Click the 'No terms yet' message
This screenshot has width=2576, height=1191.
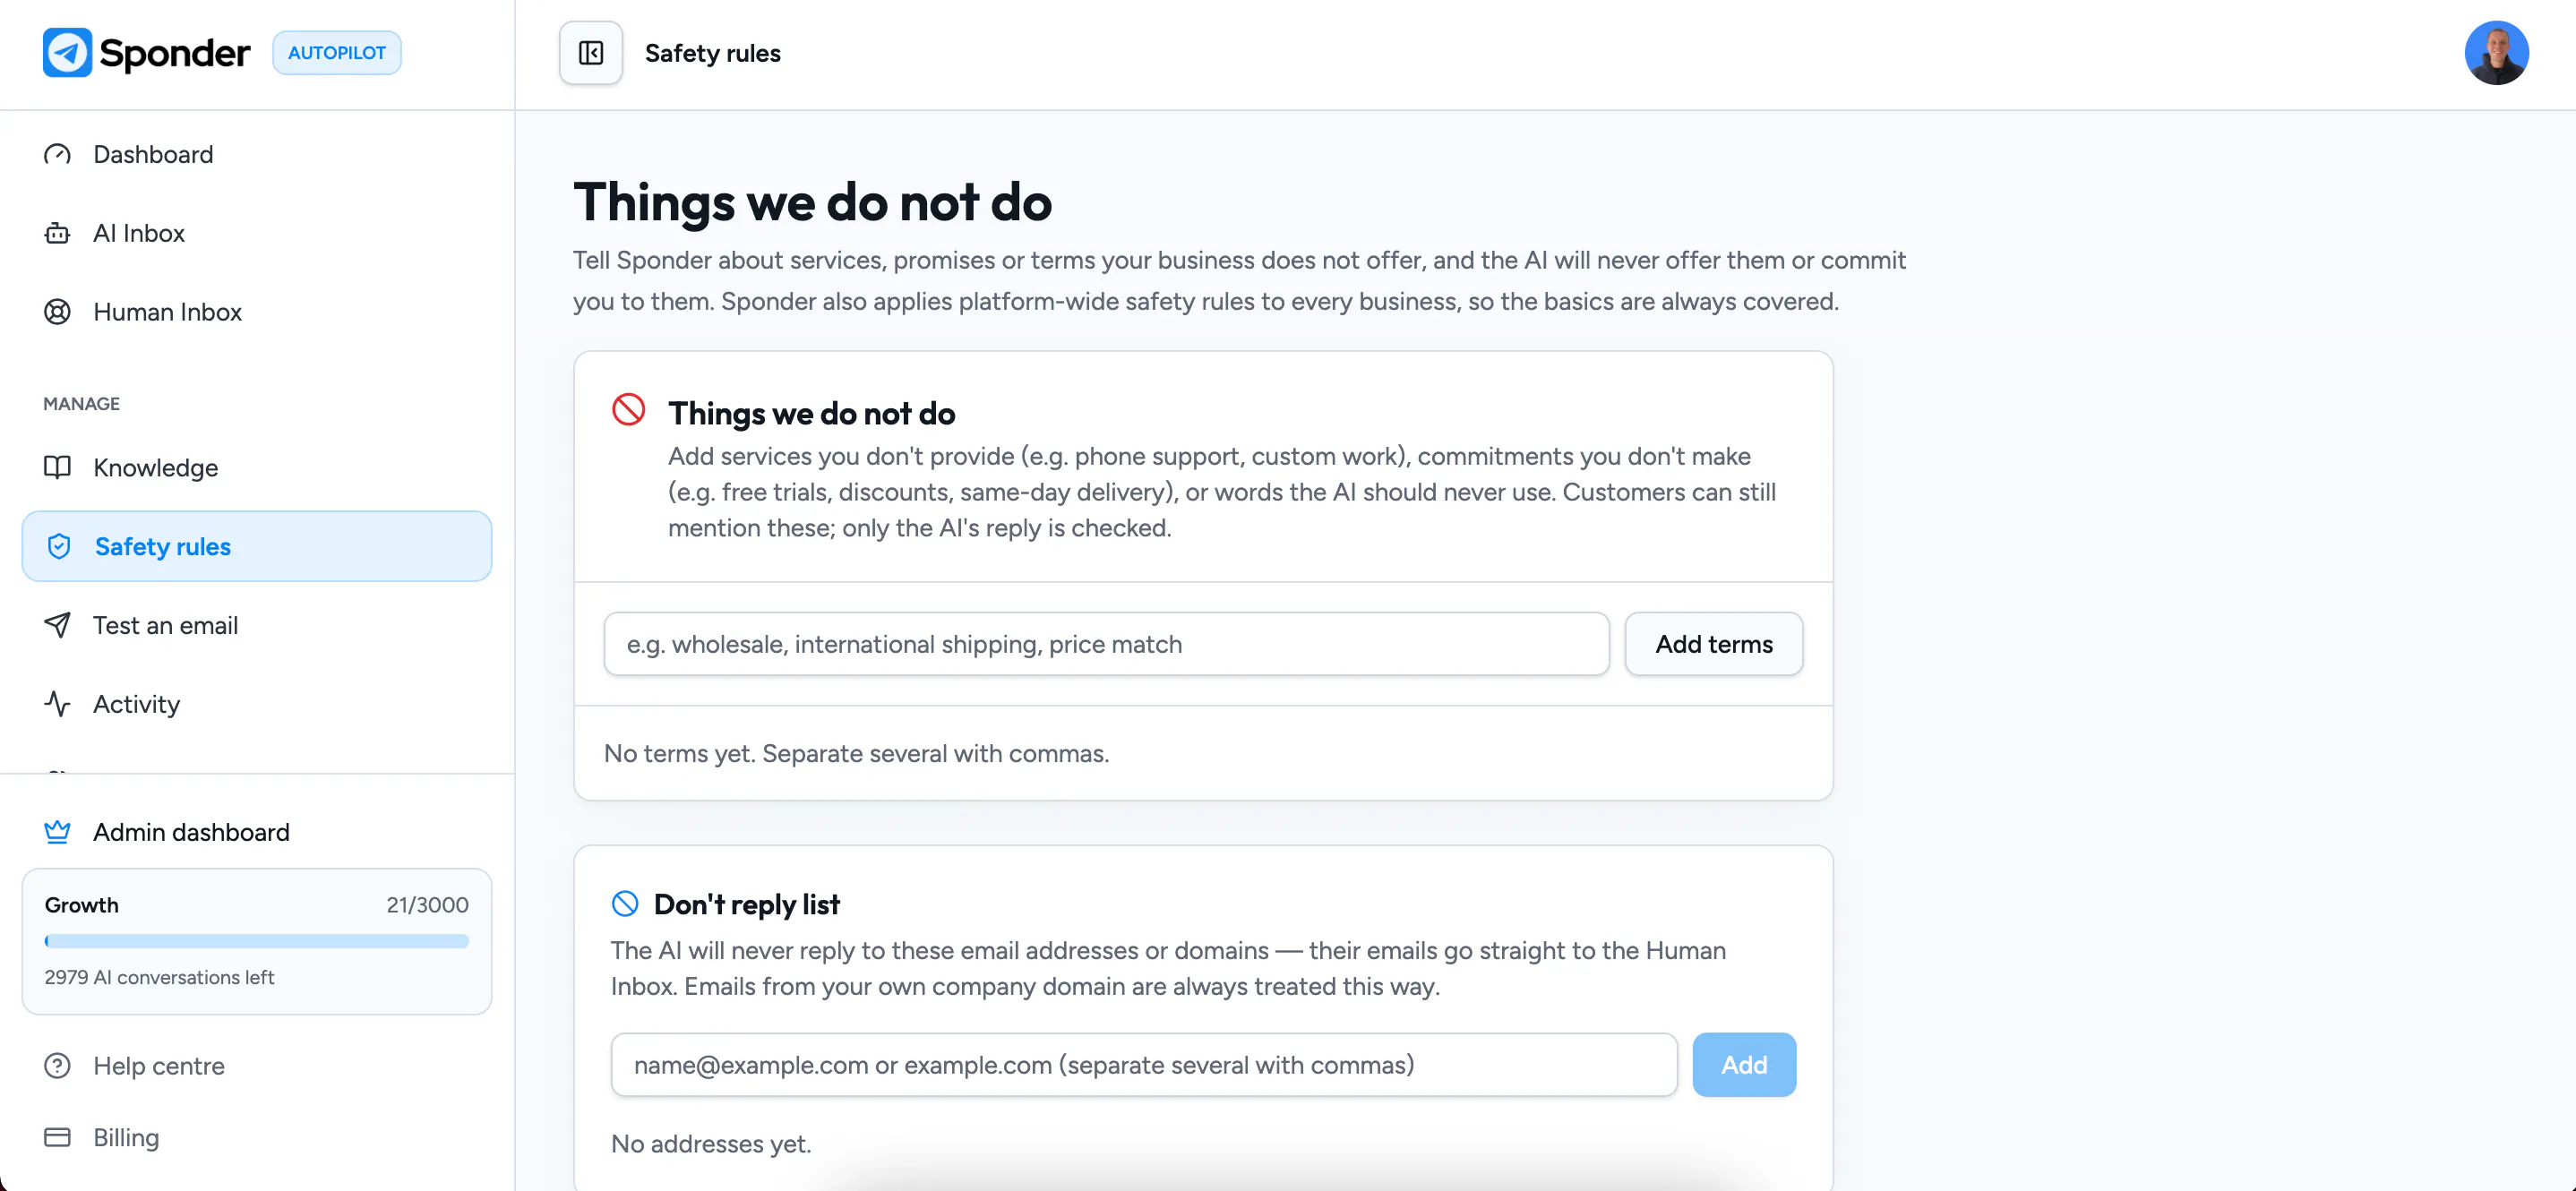click(x=856, y=753)
